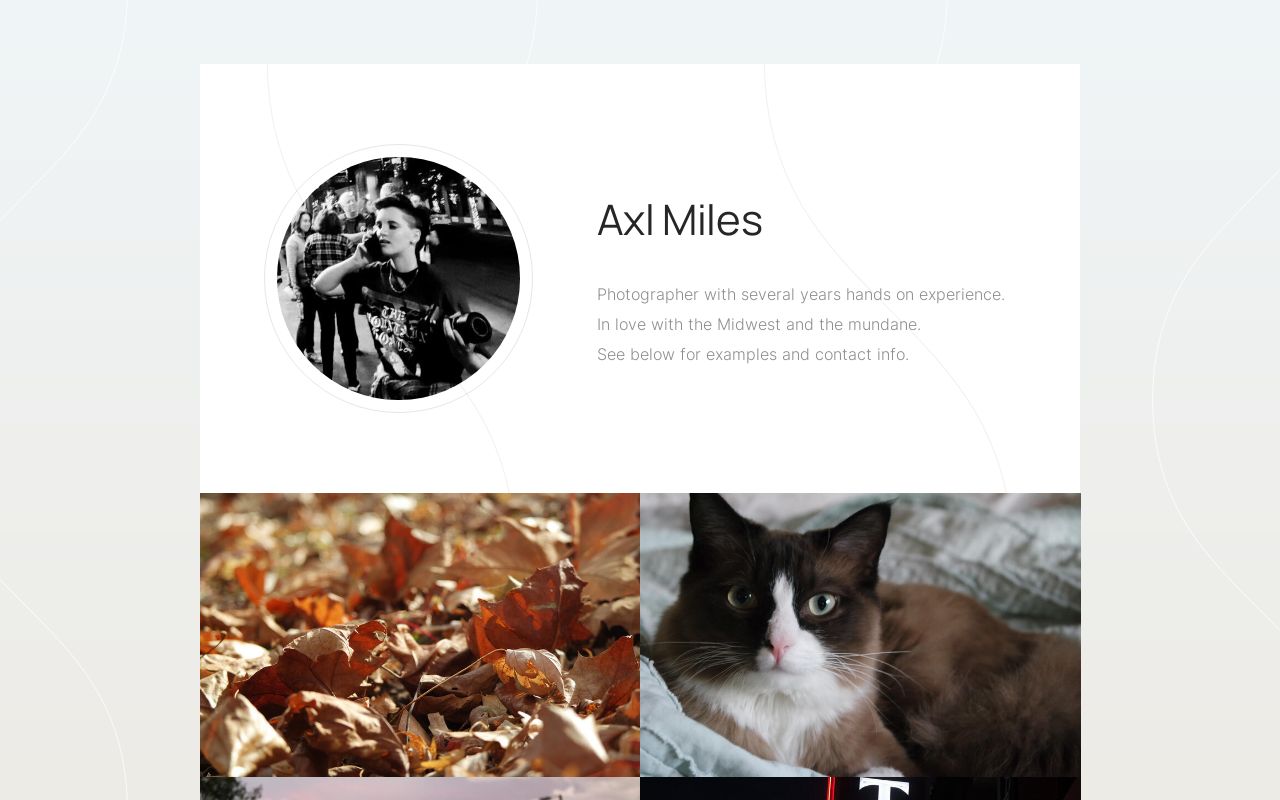Click the partially visible sky photo below the leaves
Viewport: 1280px width, 800px height.
coord(420,789)
